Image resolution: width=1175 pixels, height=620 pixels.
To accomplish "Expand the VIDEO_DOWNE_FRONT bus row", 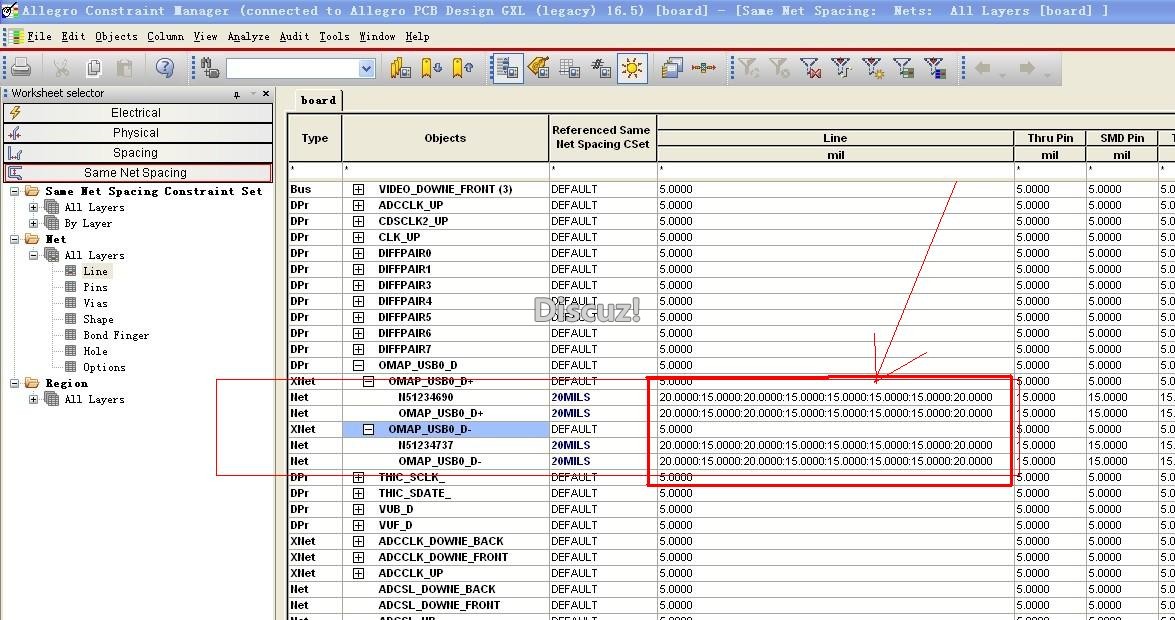I will tap(358, 189).
